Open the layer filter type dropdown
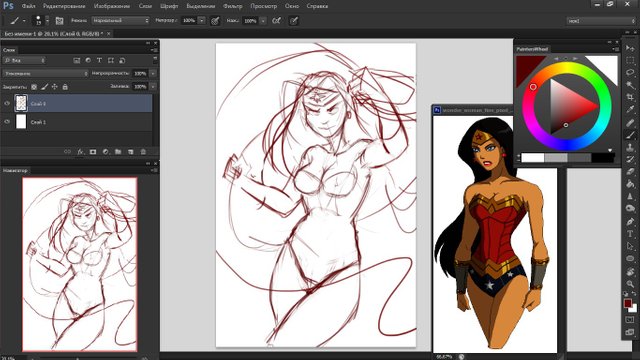 [24, 60]
